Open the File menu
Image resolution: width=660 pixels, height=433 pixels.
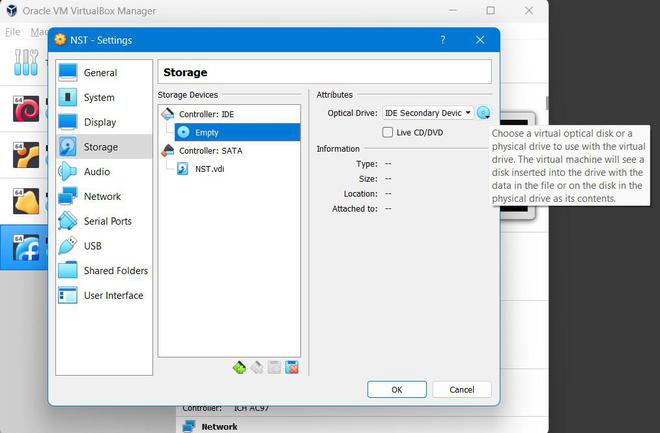[x=13, y=32]
